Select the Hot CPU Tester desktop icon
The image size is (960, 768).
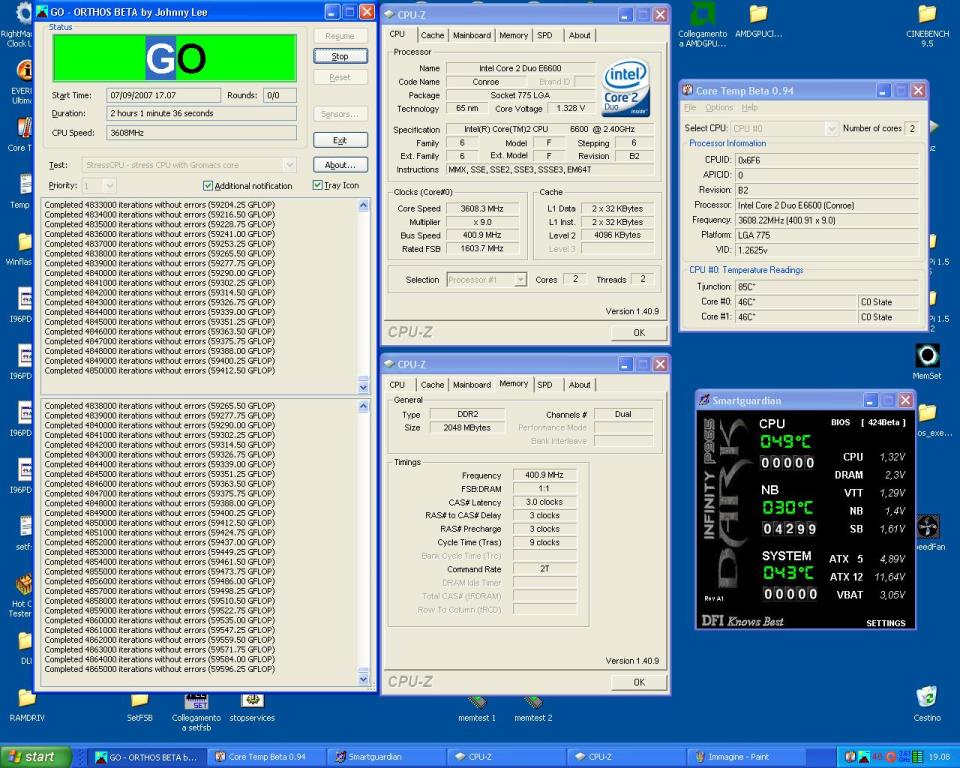click(21, 595)
